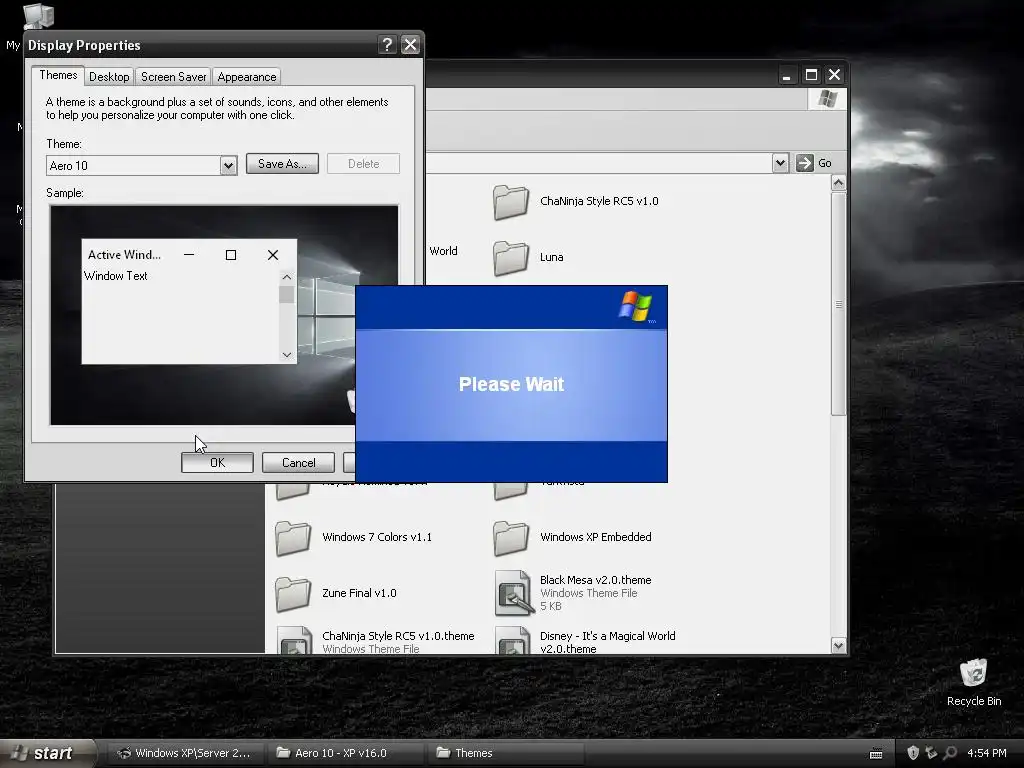Switch to the Themes taskbar item
This screenshot has height=768, width=1024.
coord(507,753)
